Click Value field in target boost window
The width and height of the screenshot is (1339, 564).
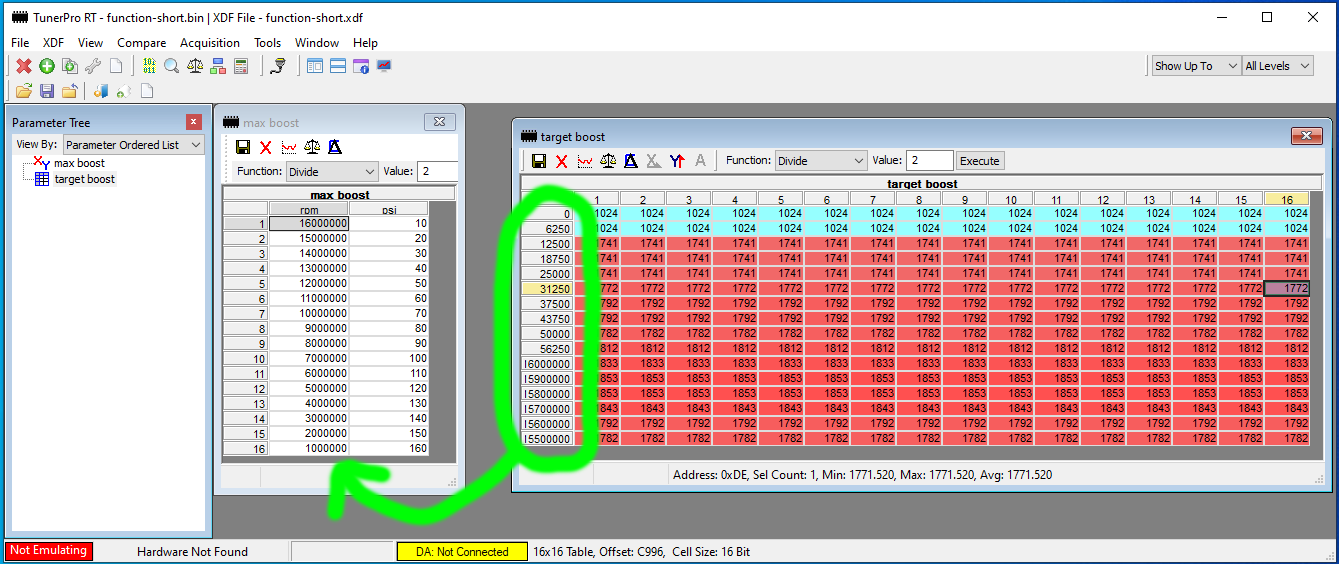click(928, 161)
